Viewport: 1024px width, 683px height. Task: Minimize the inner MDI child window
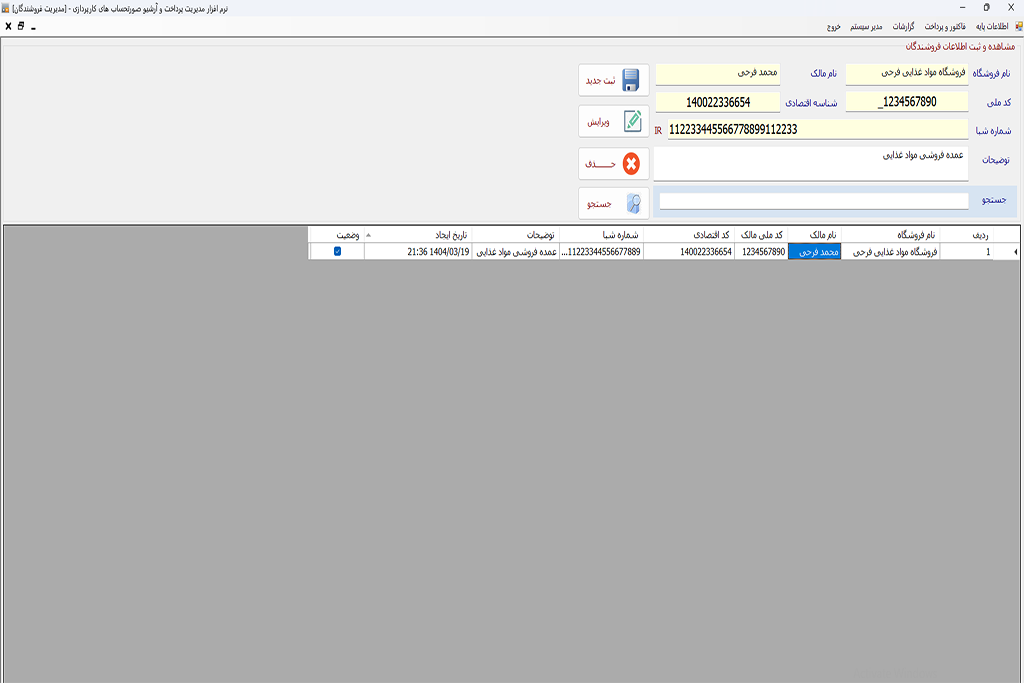pyautogui.click(x=33, y=27)
